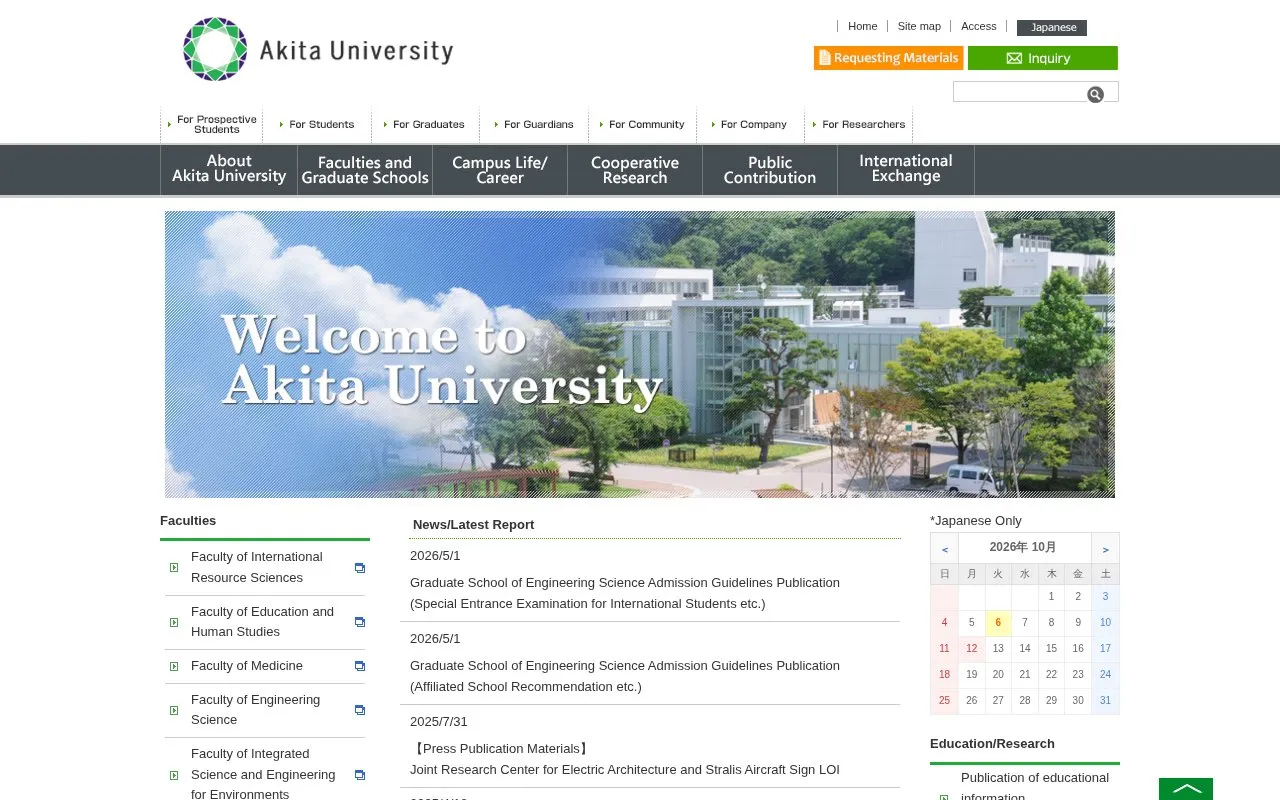
Task: Go to previous month in calendar
Action: (944, 549)
